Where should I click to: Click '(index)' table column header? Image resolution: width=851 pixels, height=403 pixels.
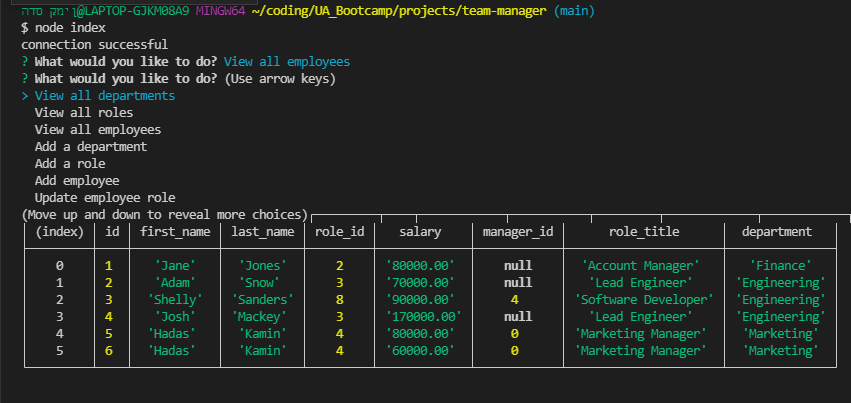60,232
